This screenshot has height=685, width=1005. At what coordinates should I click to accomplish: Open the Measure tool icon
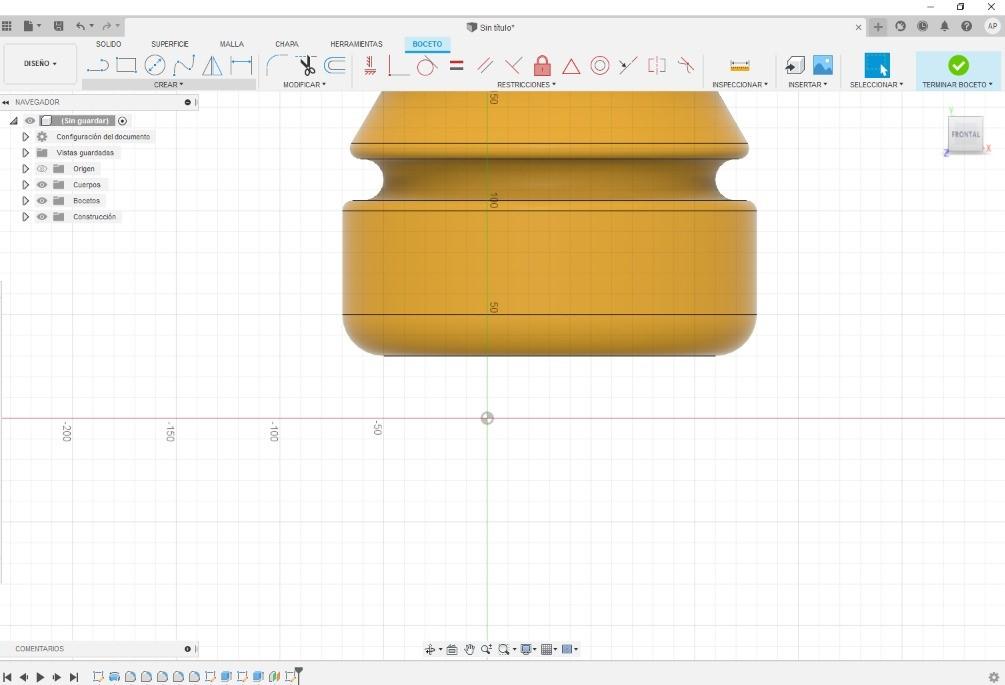coord(740,65)
